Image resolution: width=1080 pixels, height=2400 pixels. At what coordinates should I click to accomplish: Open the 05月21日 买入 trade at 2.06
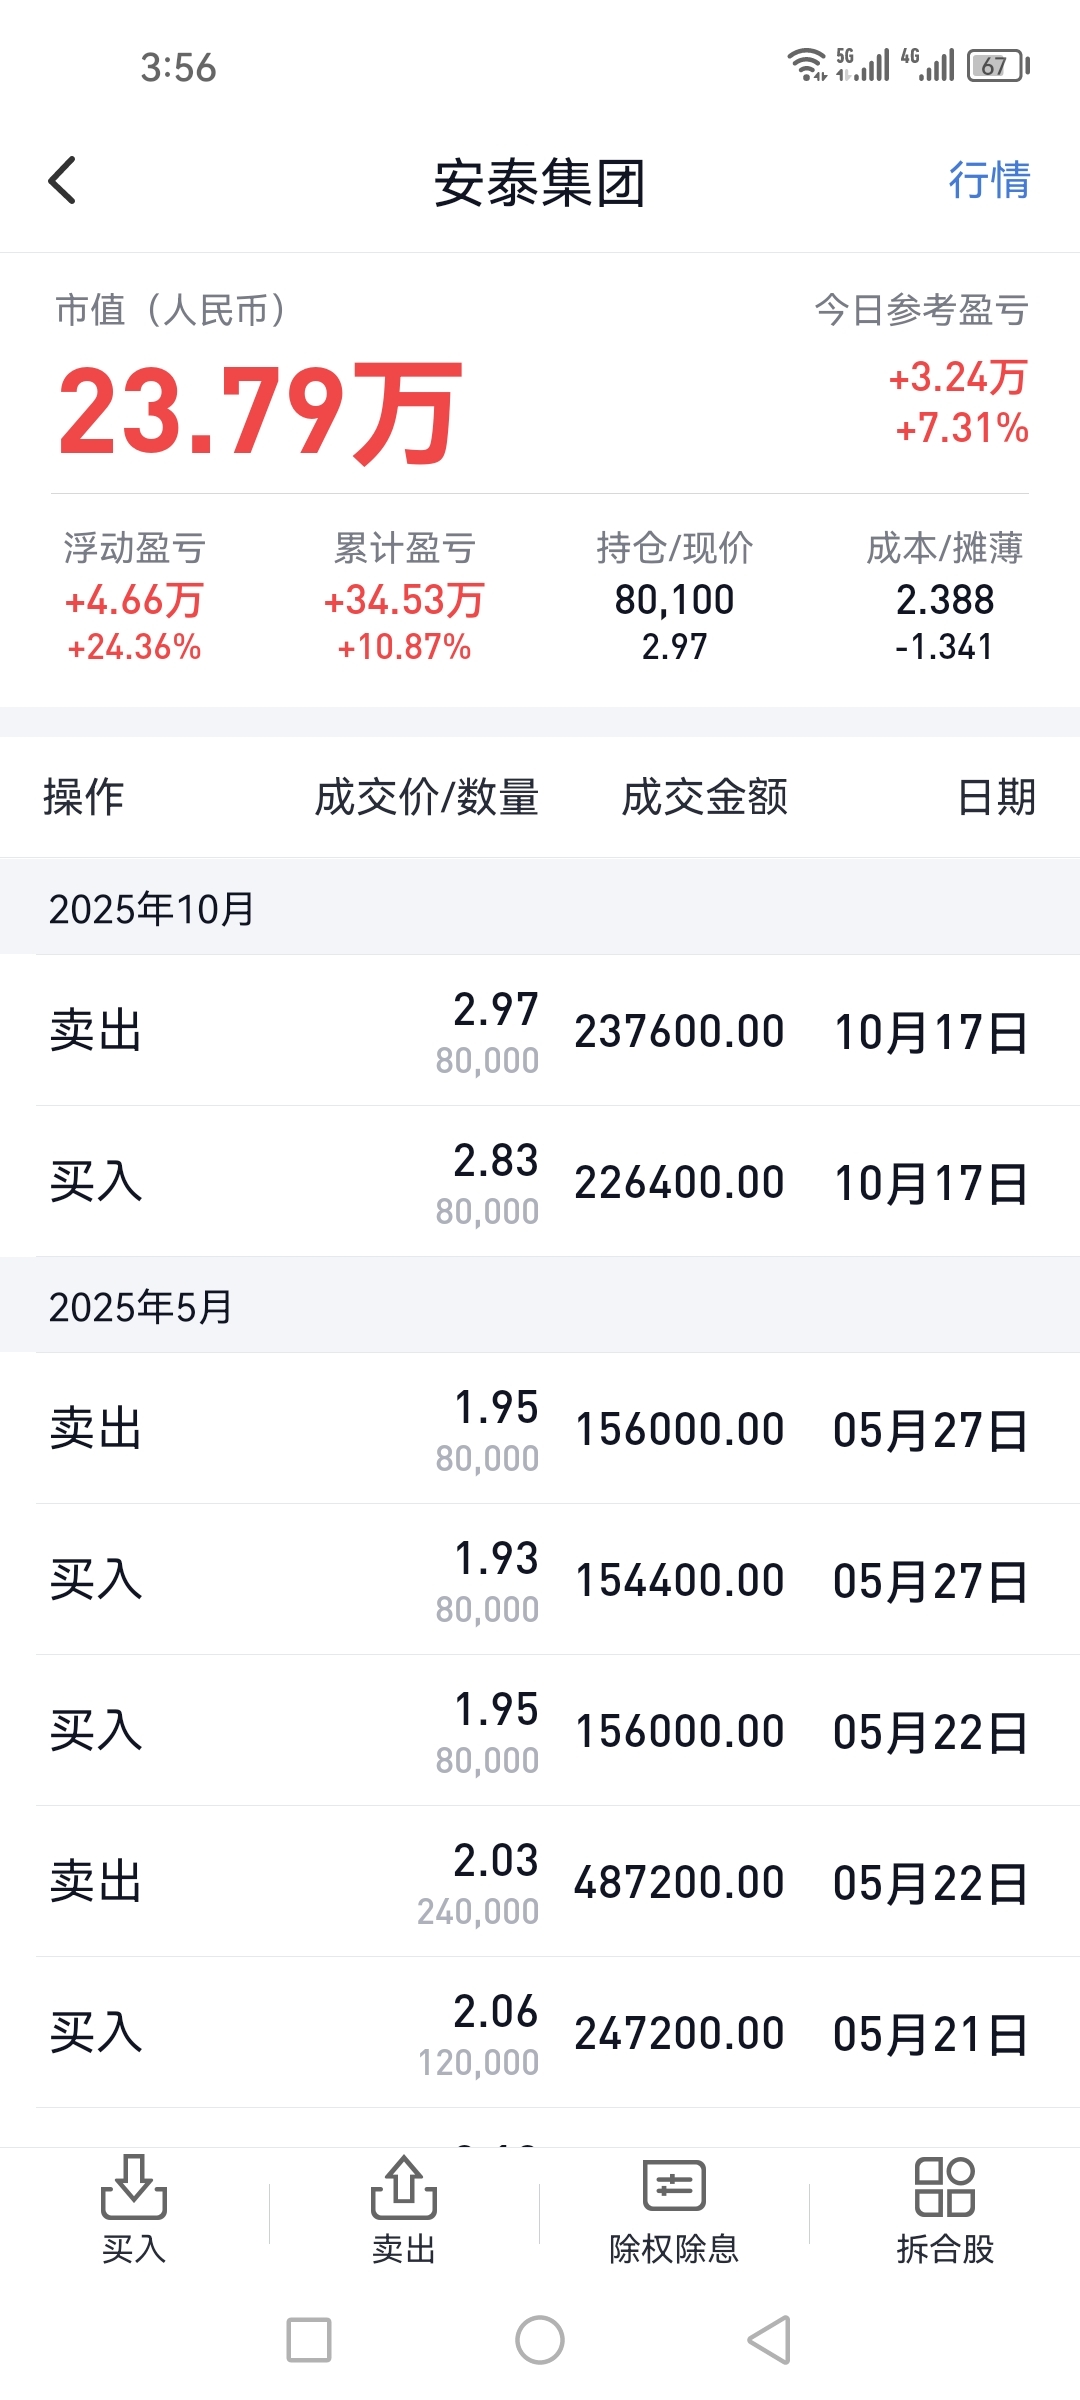click(x=540, y=2033)
